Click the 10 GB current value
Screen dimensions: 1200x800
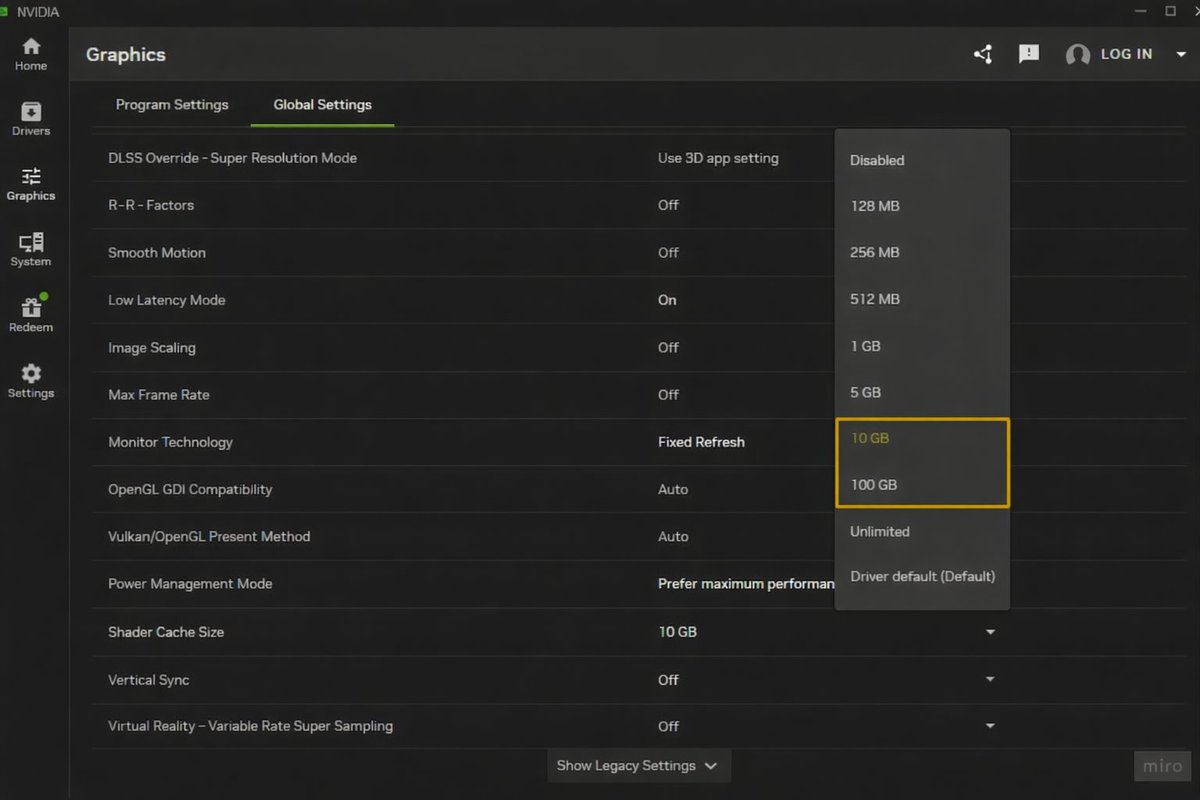point(677,632)
